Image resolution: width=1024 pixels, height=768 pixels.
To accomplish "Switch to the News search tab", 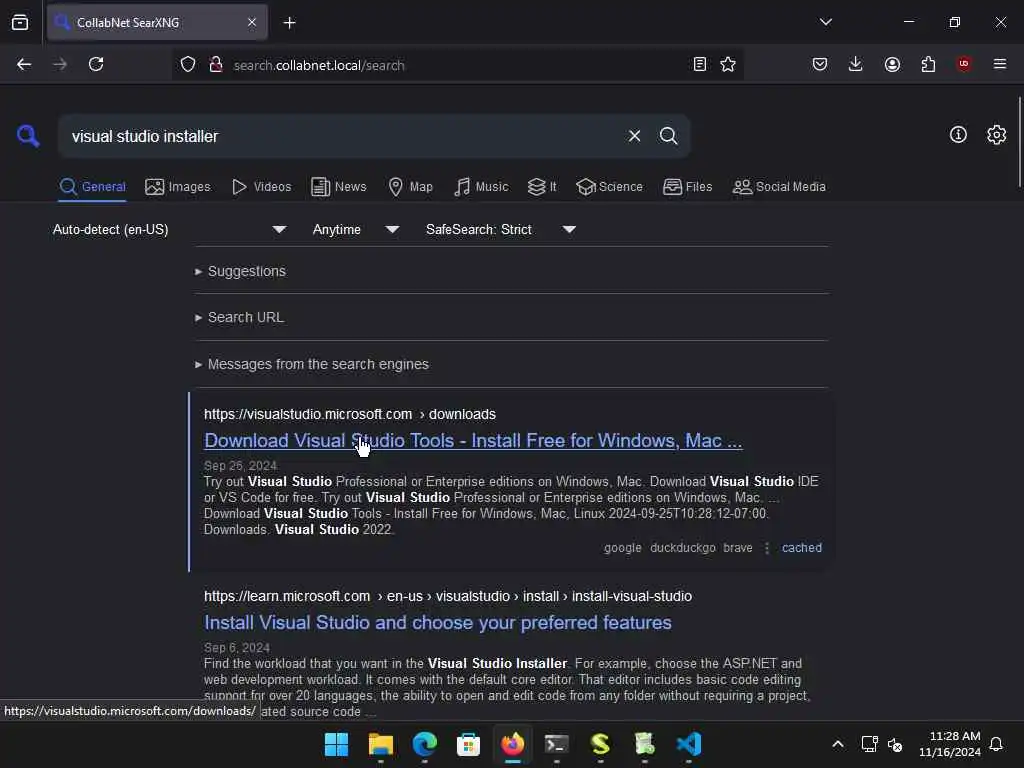I will pos(338,187).
